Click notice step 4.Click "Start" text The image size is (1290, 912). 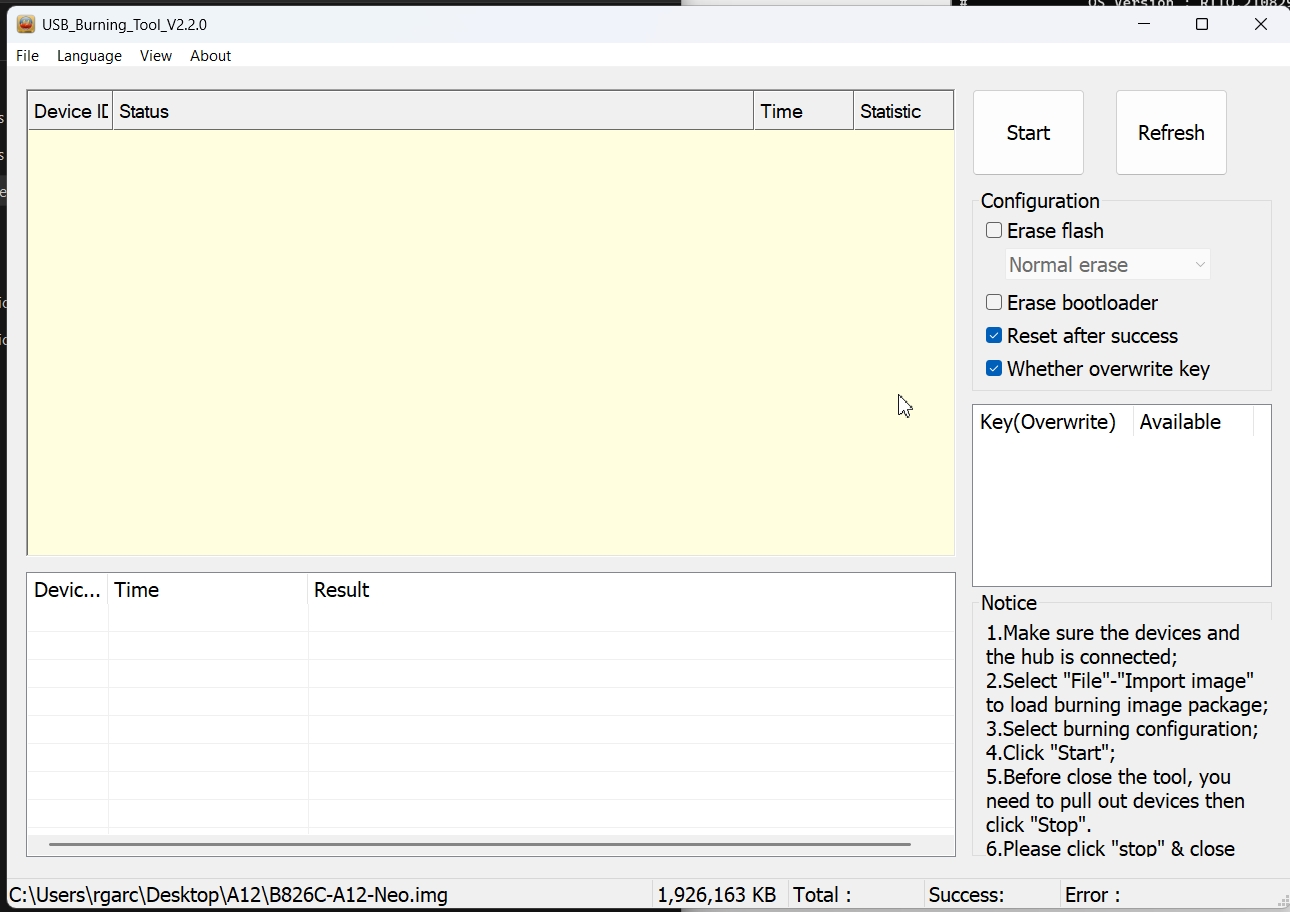click(1050, 753)
